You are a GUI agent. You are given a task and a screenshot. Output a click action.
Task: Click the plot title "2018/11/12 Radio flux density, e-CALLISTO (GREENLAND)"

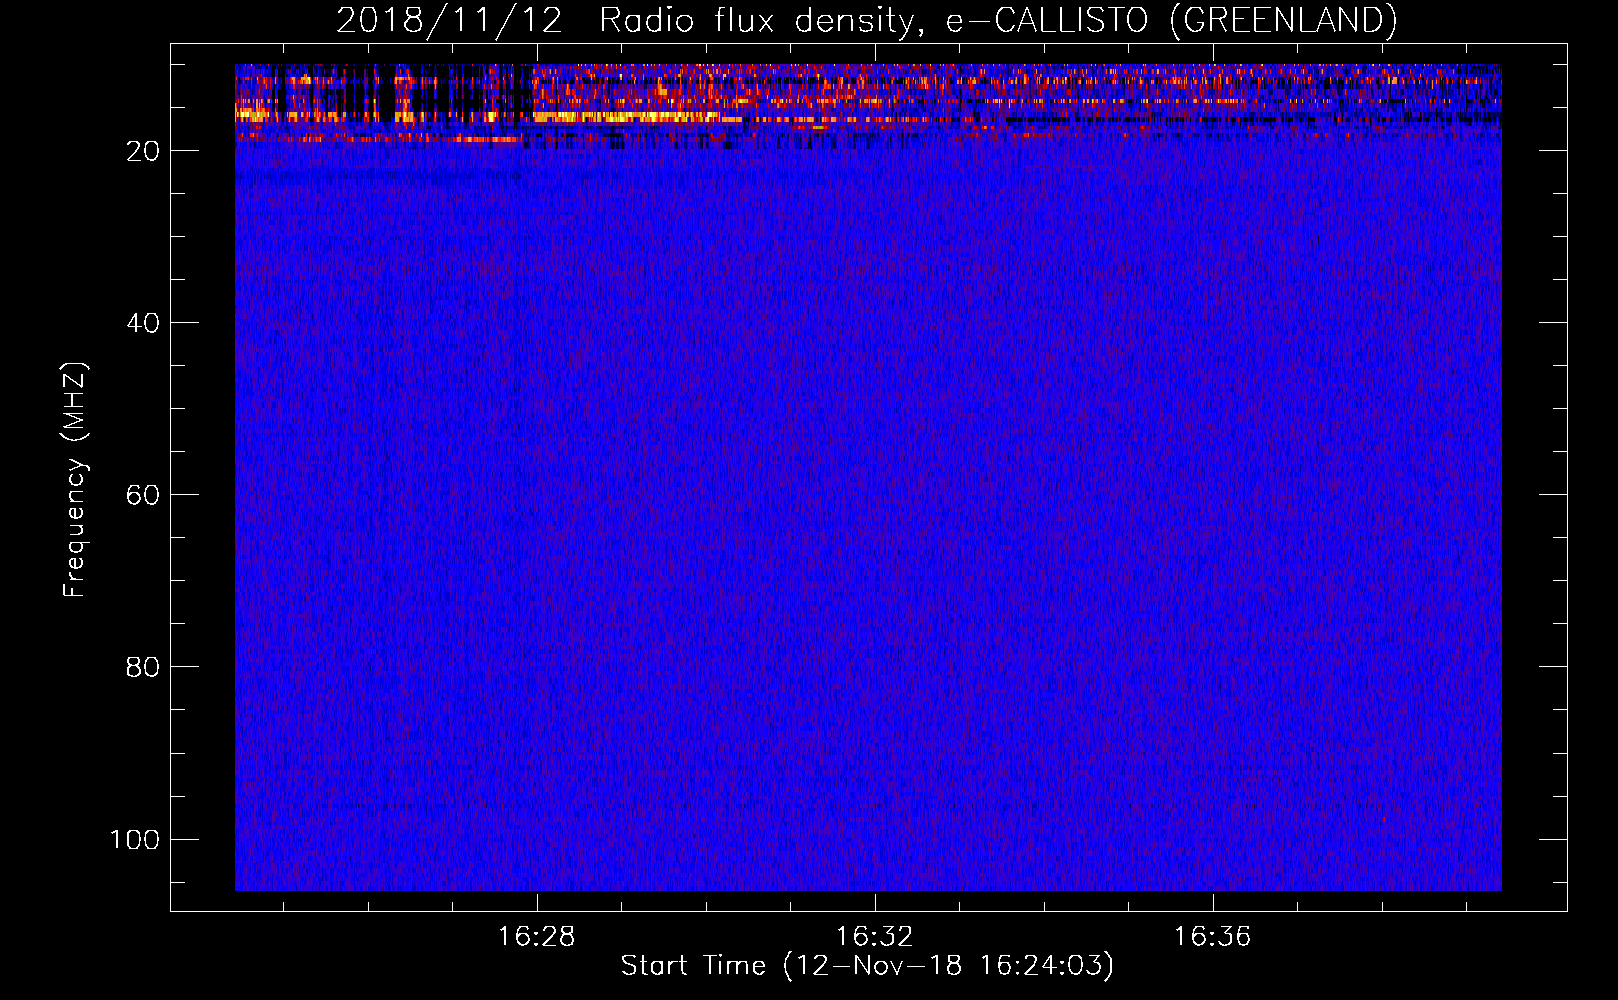coord(866,20)
